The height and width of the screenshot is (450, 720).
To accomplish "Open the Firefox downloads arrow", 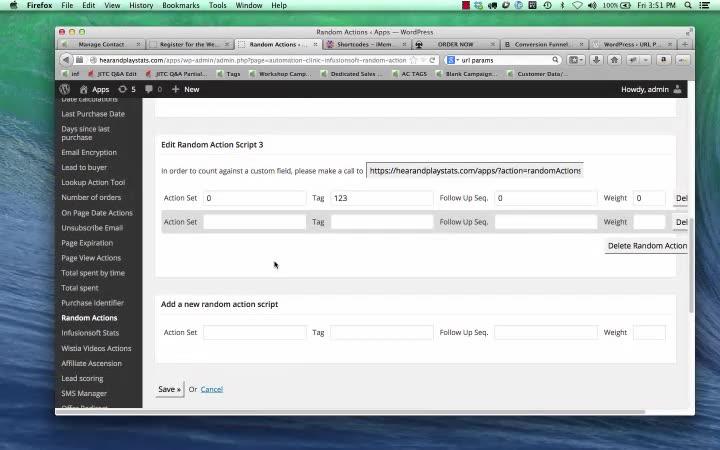I will coord(596,60).
